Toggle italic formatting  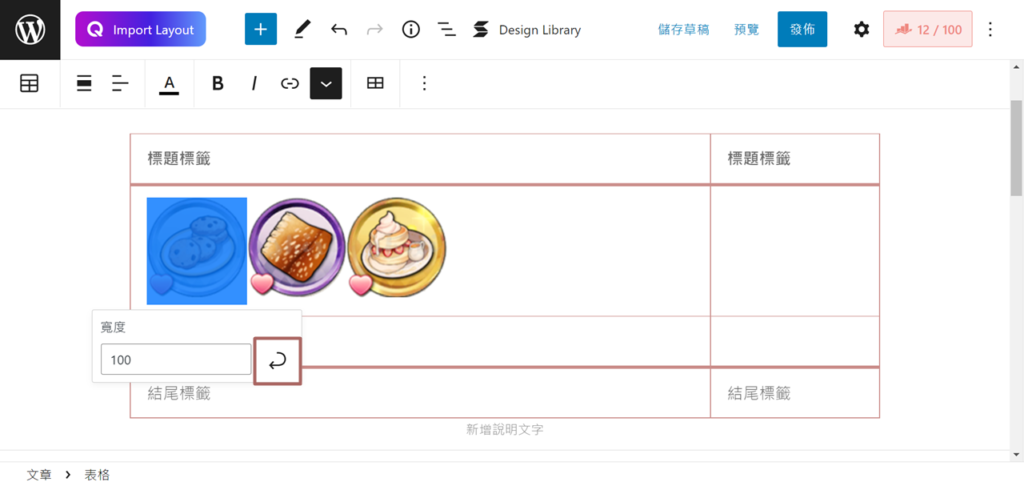(254, 83)
